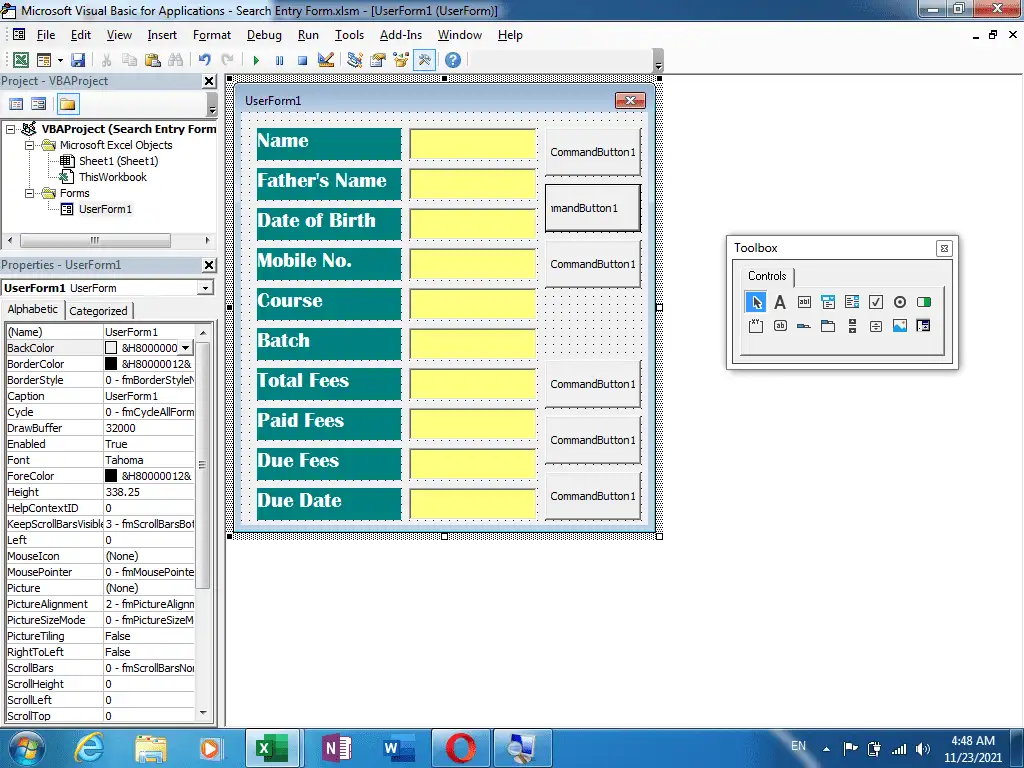Click the ForeColor black swatch

coord(111,476)
